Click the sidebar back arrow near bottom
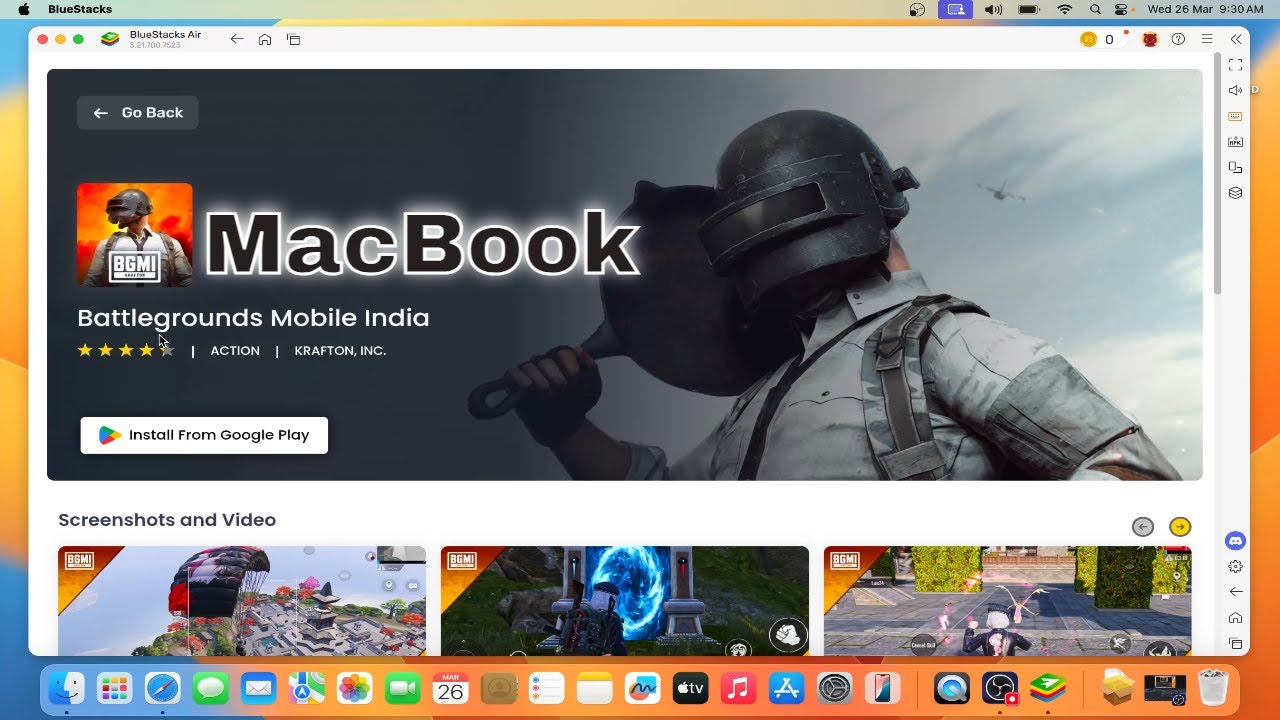Image resolution: width=1280 pixels, height=720 pixels. (1235, 592)
